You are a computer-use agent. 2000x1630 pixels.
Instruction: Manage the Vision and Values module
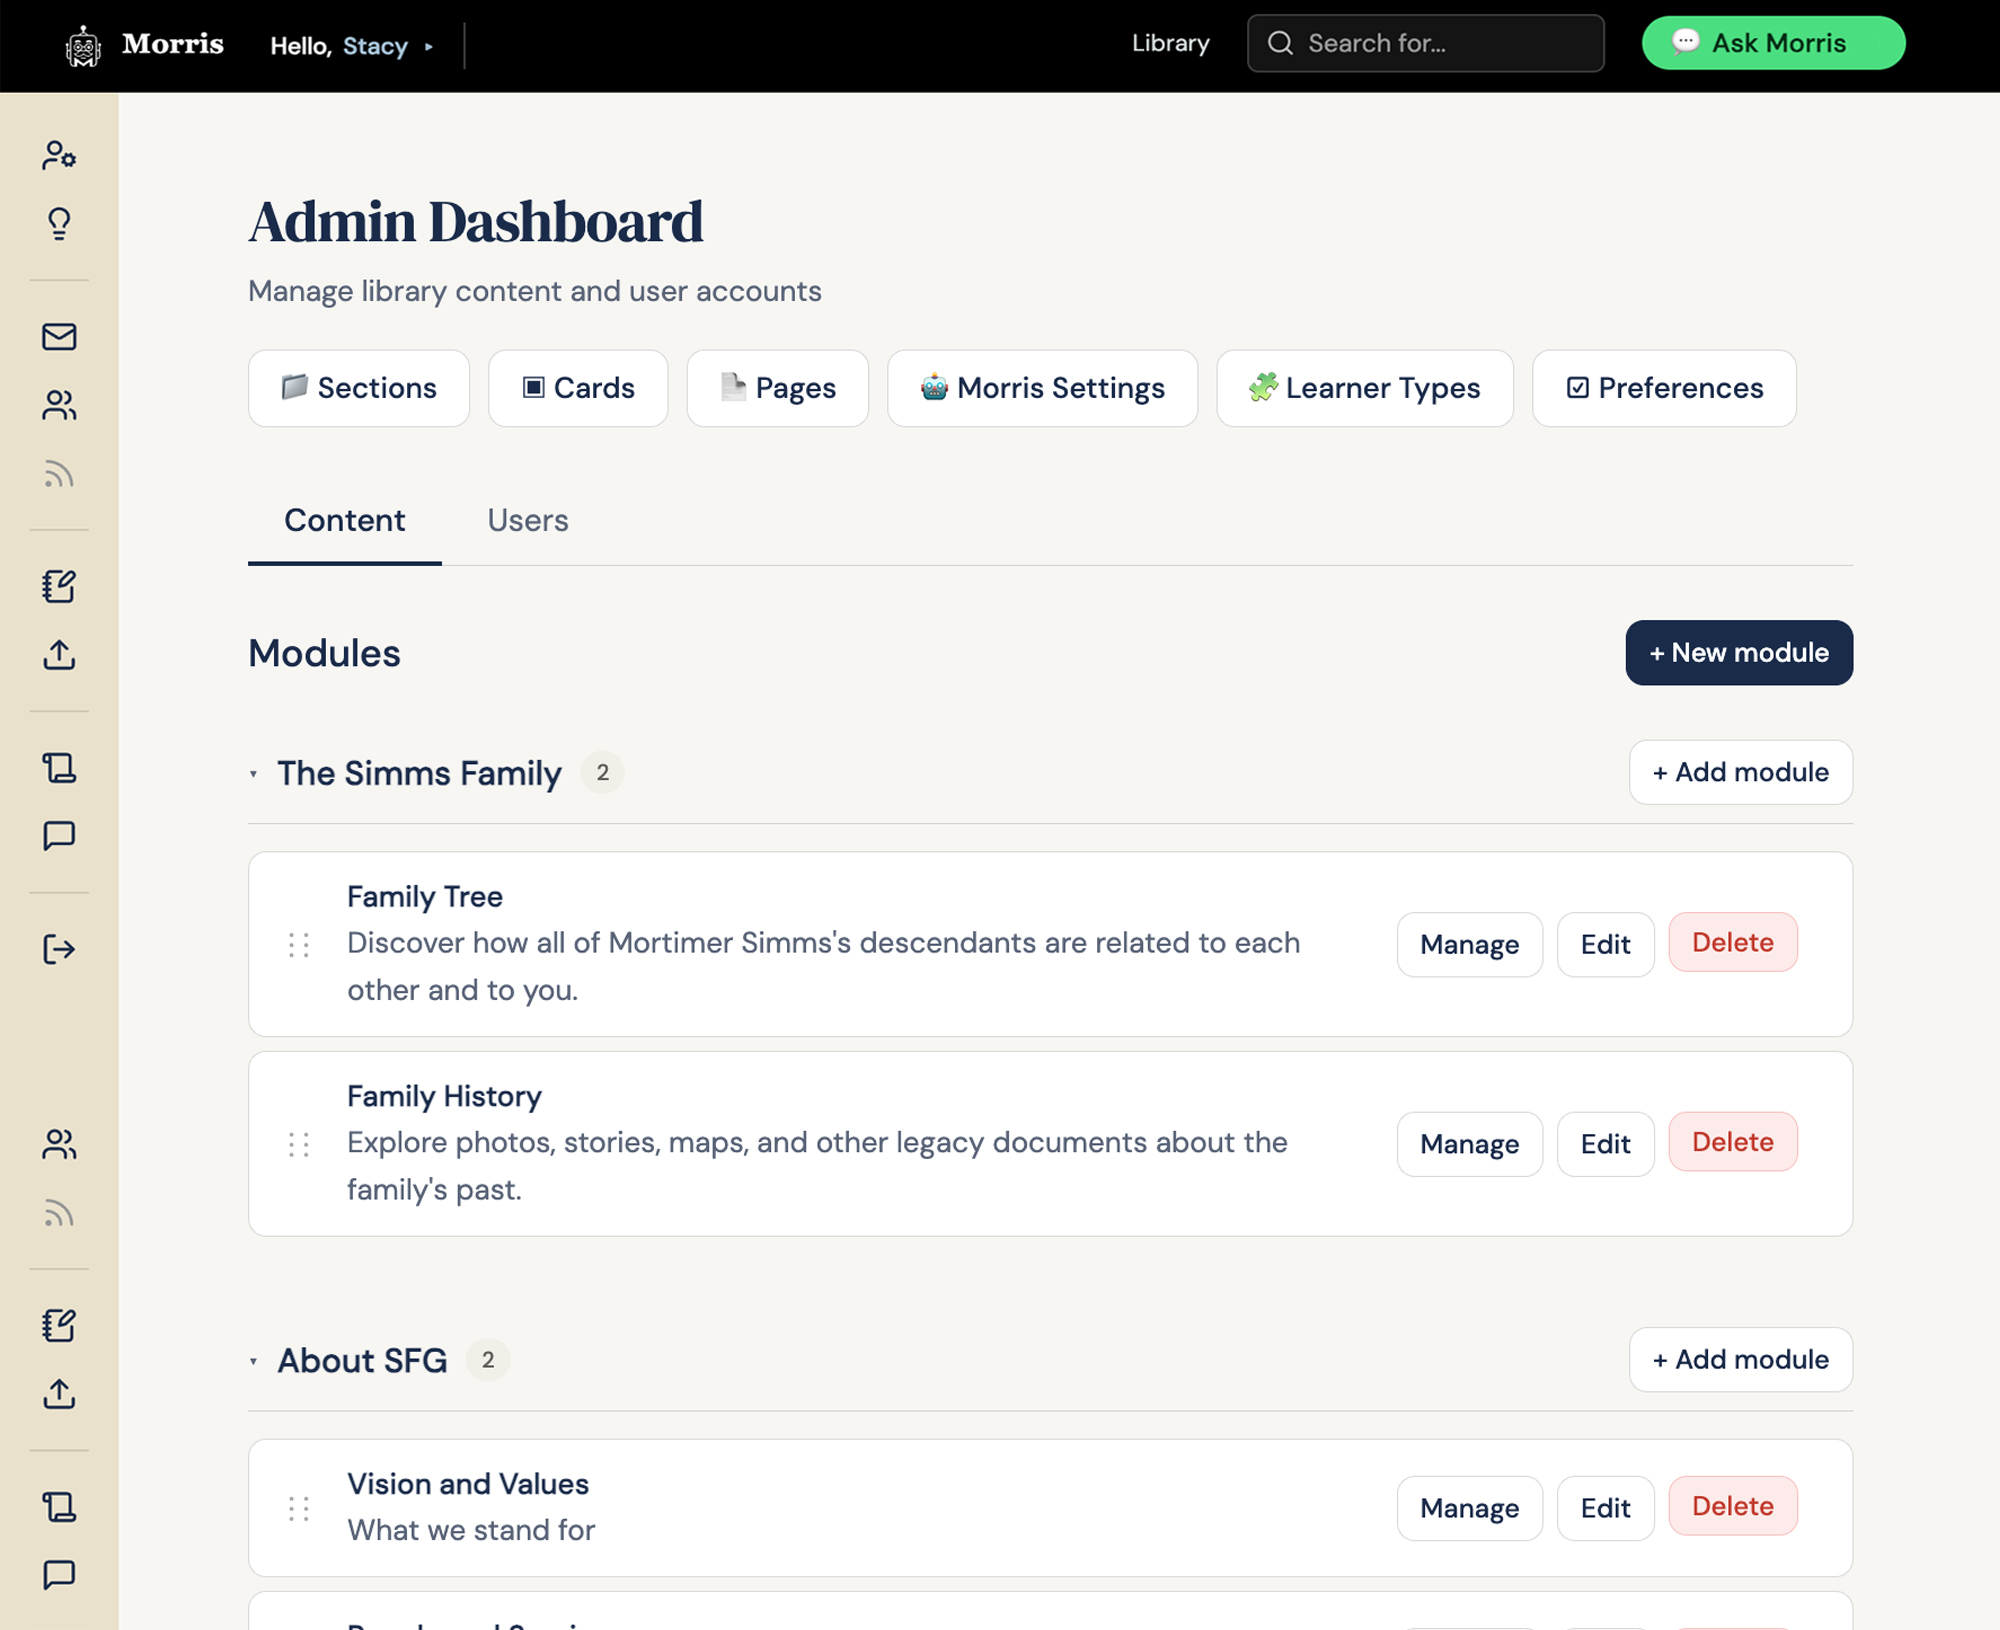[x=1470, y=1508]
